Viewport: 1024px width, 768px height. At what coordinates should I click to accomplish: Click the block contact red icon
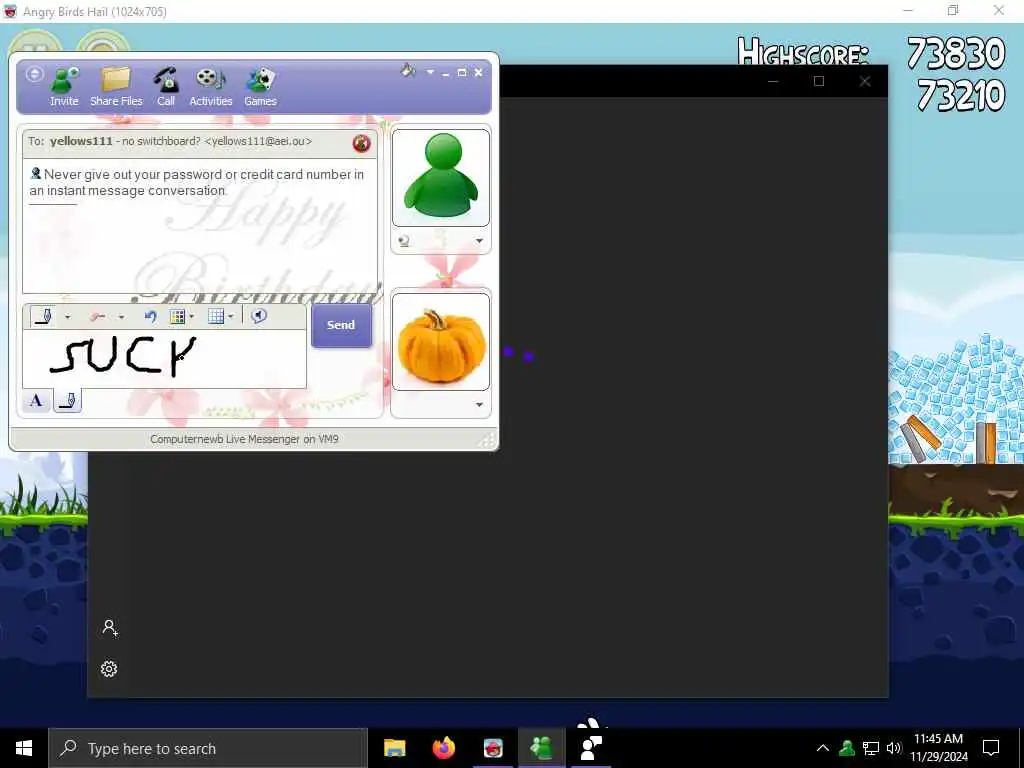(361, 143)
